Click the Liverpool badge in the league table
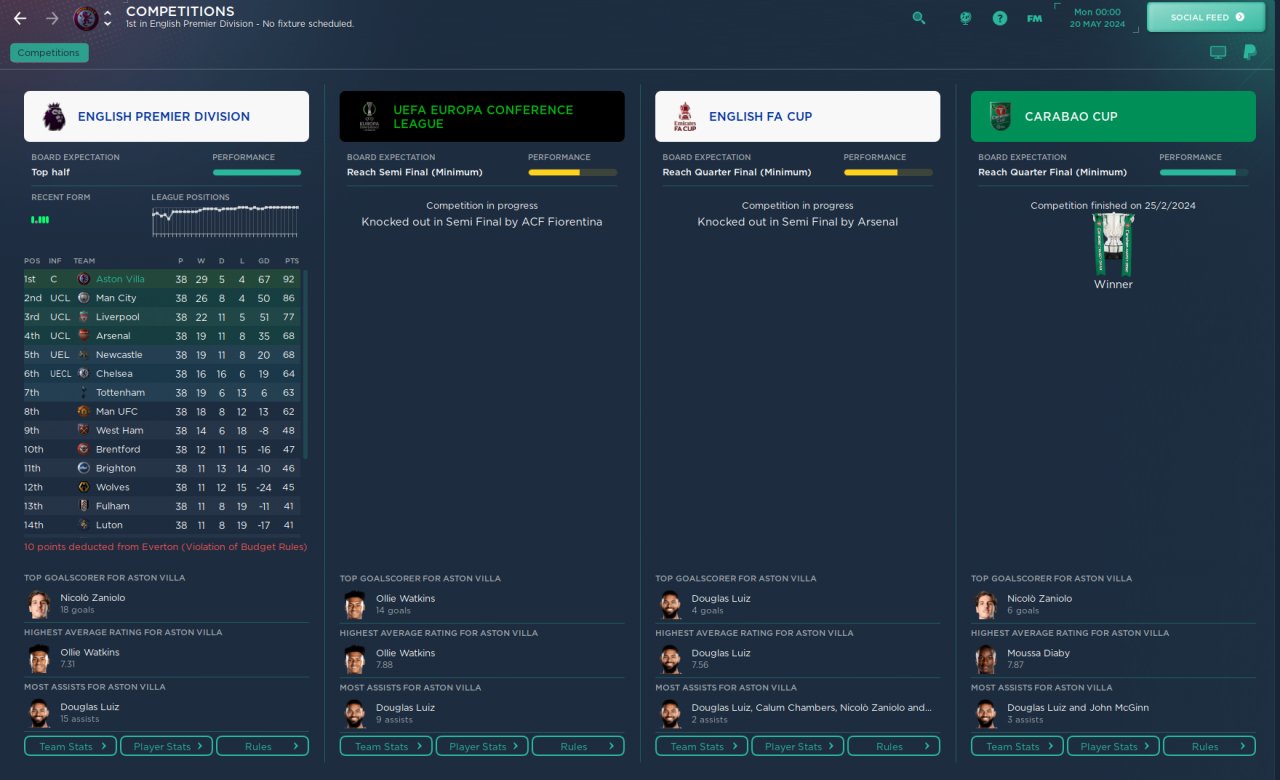Image resolution: width=1280 pixels, height=780 pixels. tap(84, 317)
